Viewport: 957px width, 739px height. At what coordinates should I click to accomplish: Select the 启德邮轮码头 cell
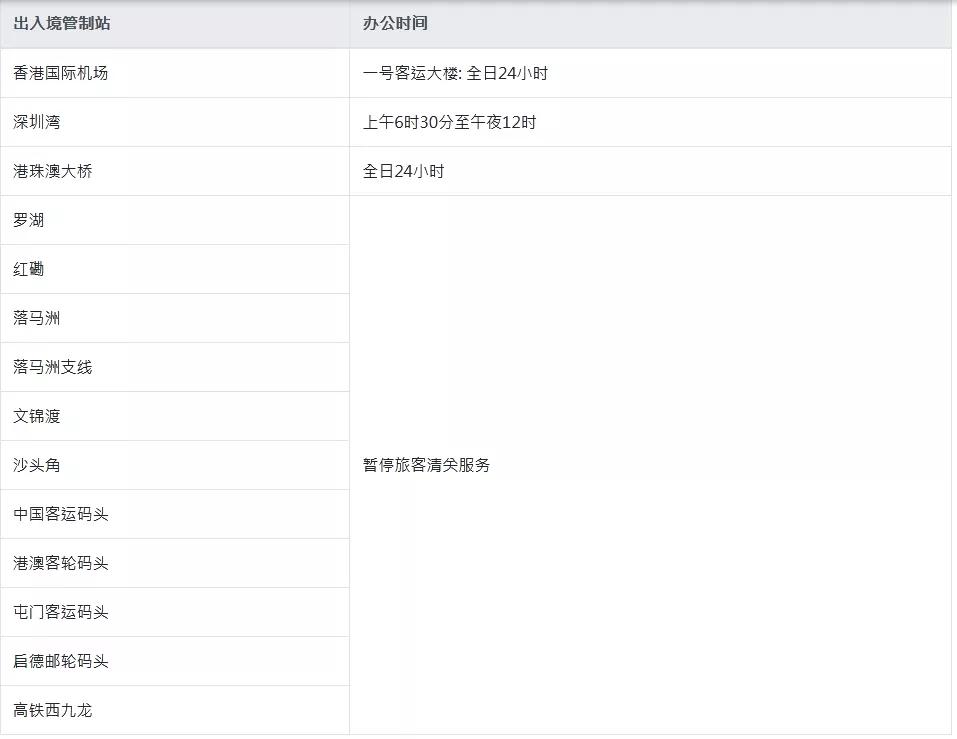(x=61, y=661)
